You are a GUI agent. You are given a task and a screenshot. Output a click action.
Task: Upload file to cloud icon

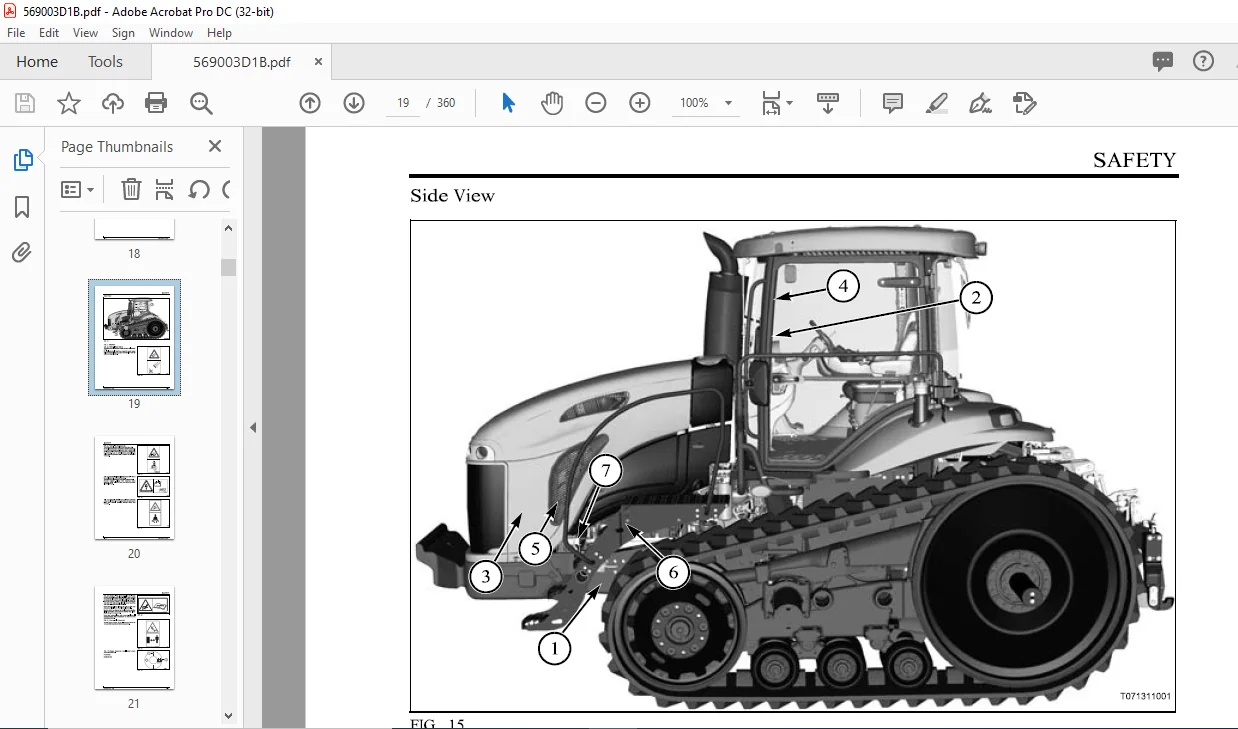coord(113,103)
